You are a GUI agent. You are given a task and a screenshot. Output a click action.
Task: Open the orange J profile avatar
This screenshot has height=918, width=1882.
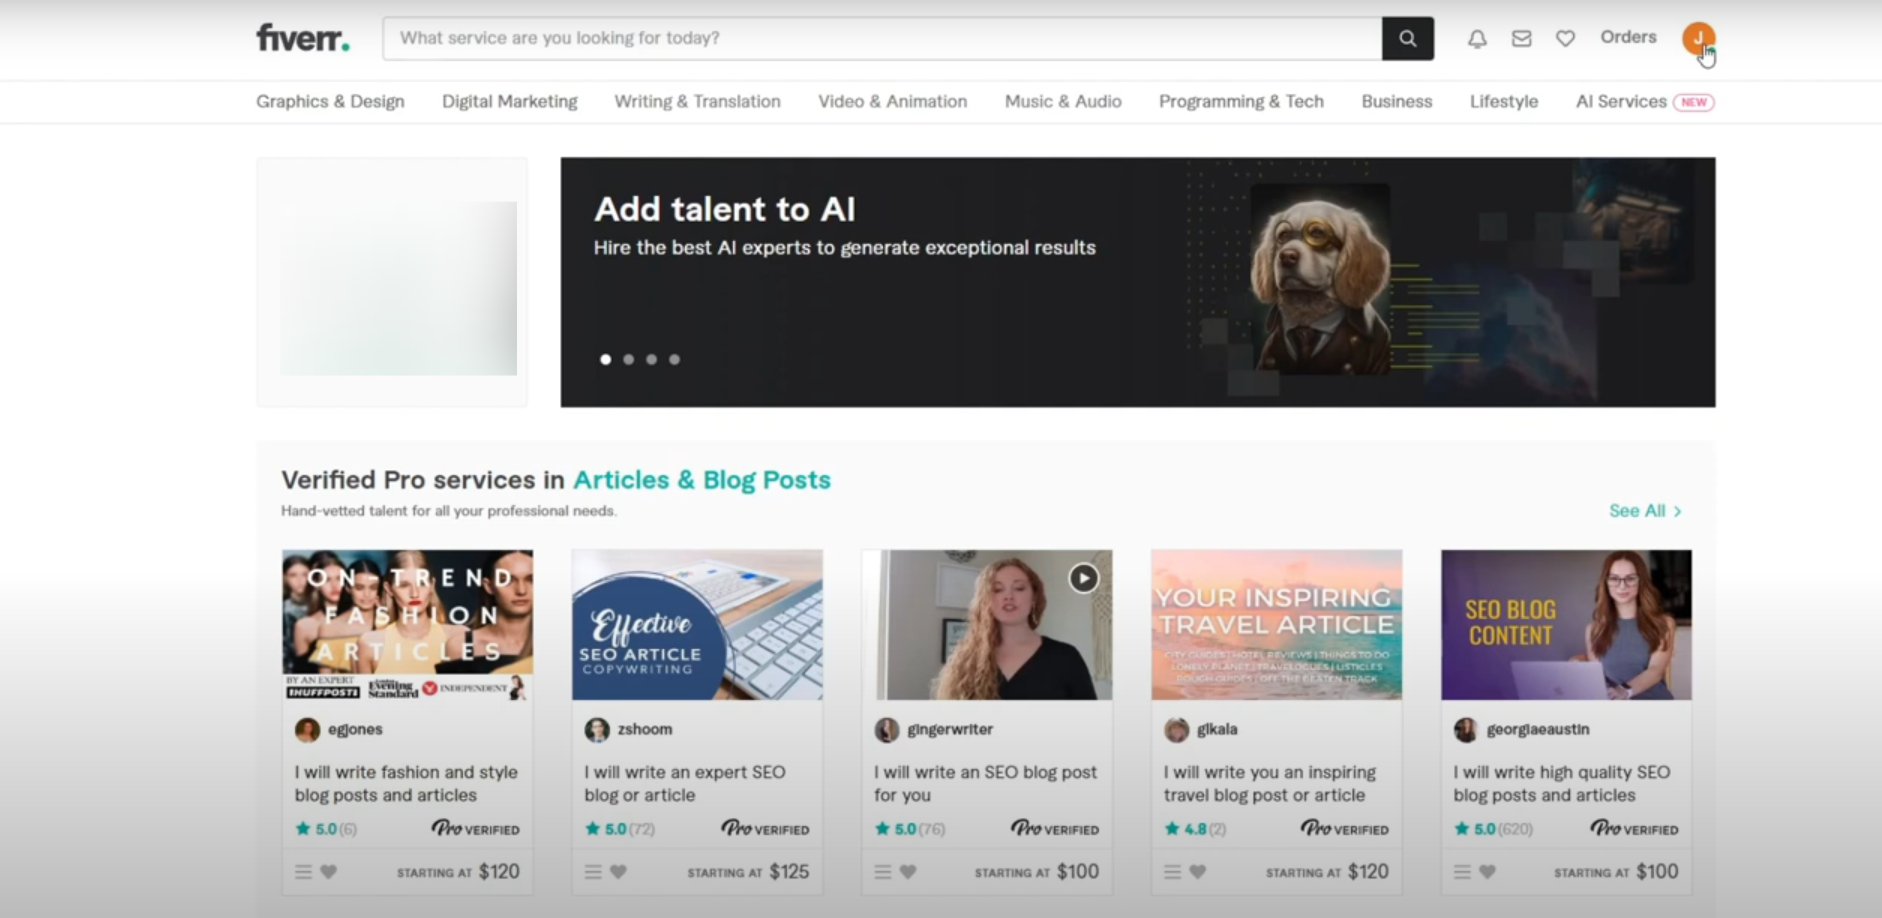pyautogui.click(x=1697, y=39)
